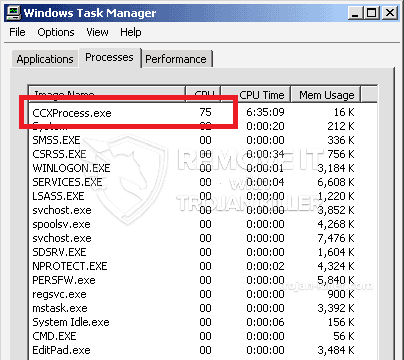Open the Help menu
Image resolution: width=404 pixels, height=360 pixels.
[x=131, y=32]
